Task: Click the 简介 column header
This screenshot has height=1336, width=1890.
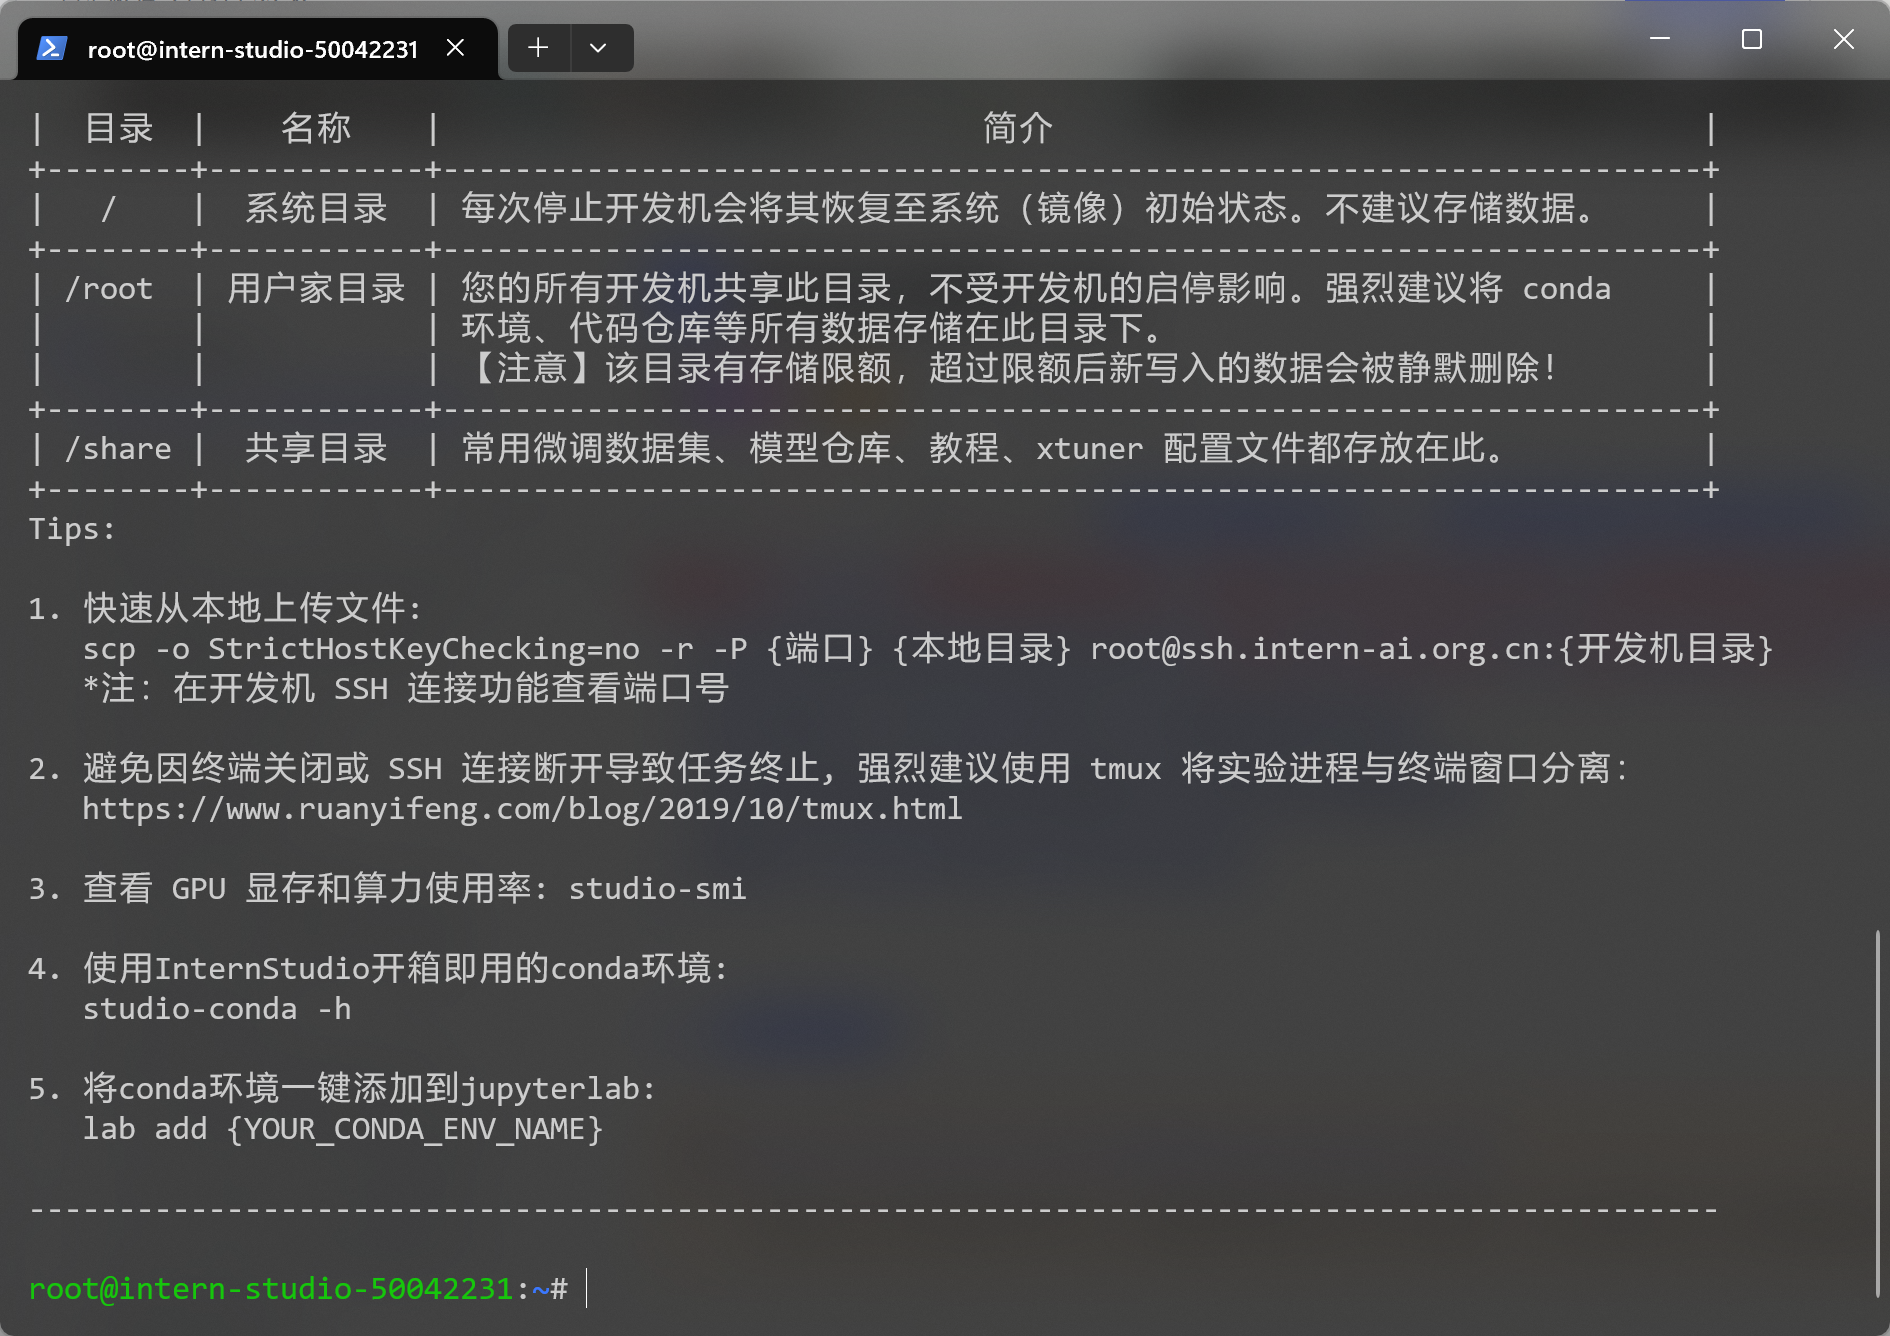Action: click(x=1018, y=128)
